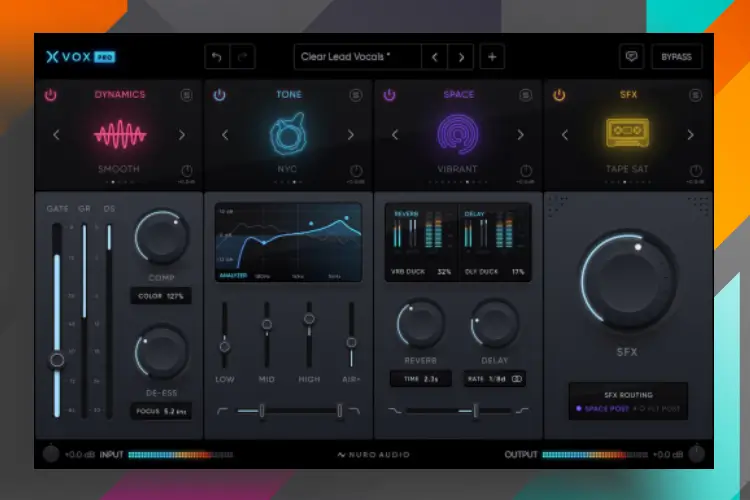The image size is (750, 500).
Task: Add a new preset with plus button
Action: [491, 57]
